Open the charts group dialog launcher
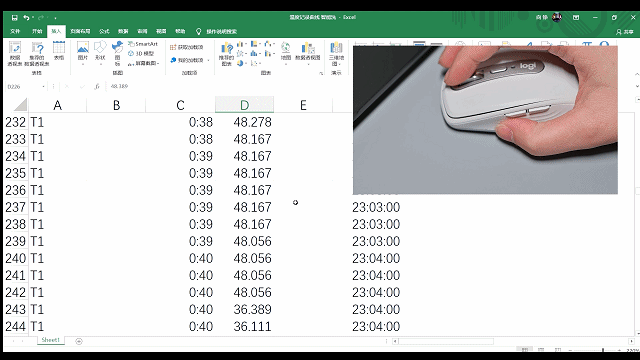640x360 pixels. tap(321, 73)
